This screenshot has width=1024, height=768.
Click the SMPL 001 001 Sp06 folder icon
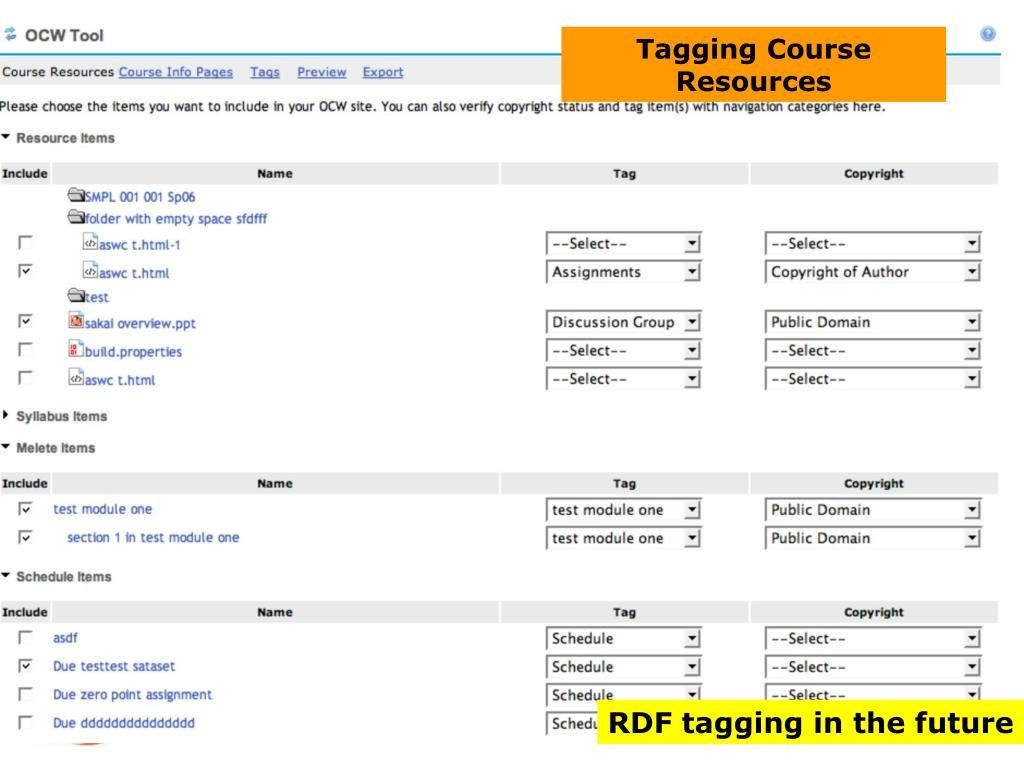tap(76, 195)
